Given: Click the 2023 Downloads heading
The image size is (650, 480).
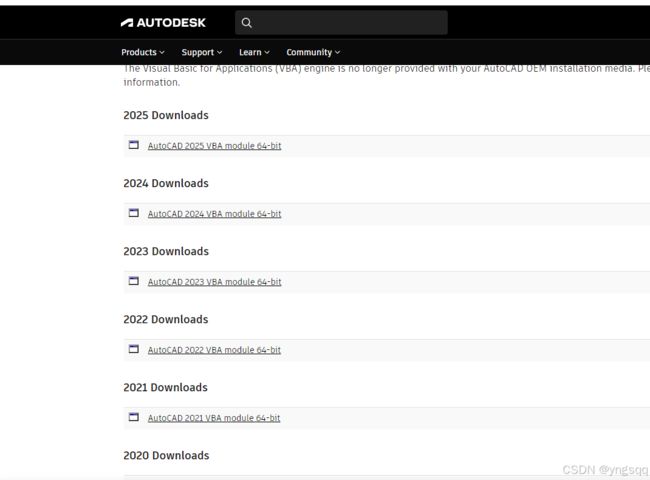Looking at the screenshot, I should pos(166,251).
